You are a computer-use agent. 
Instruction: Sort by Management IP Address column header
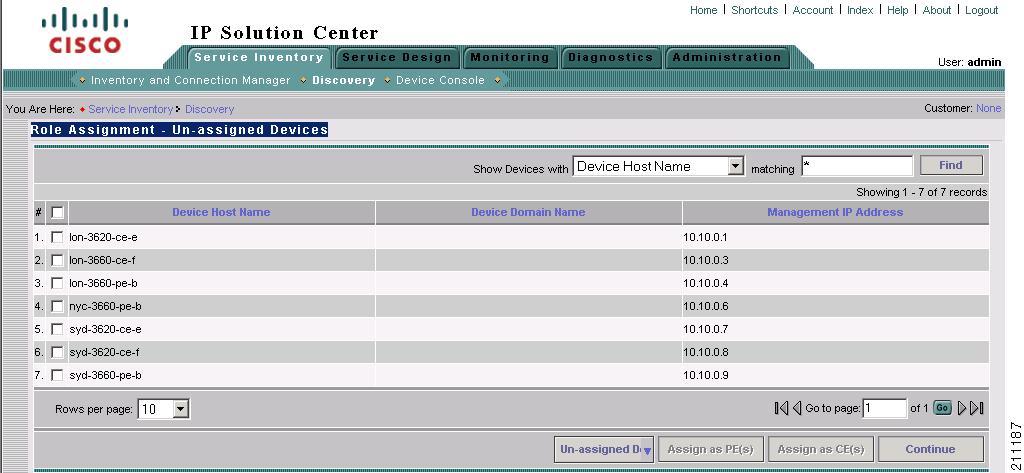point(835,212)
